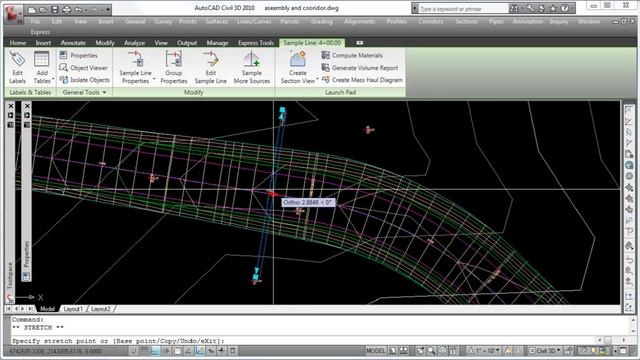Click the Pan hand icon in status bar

pos(420,351)
